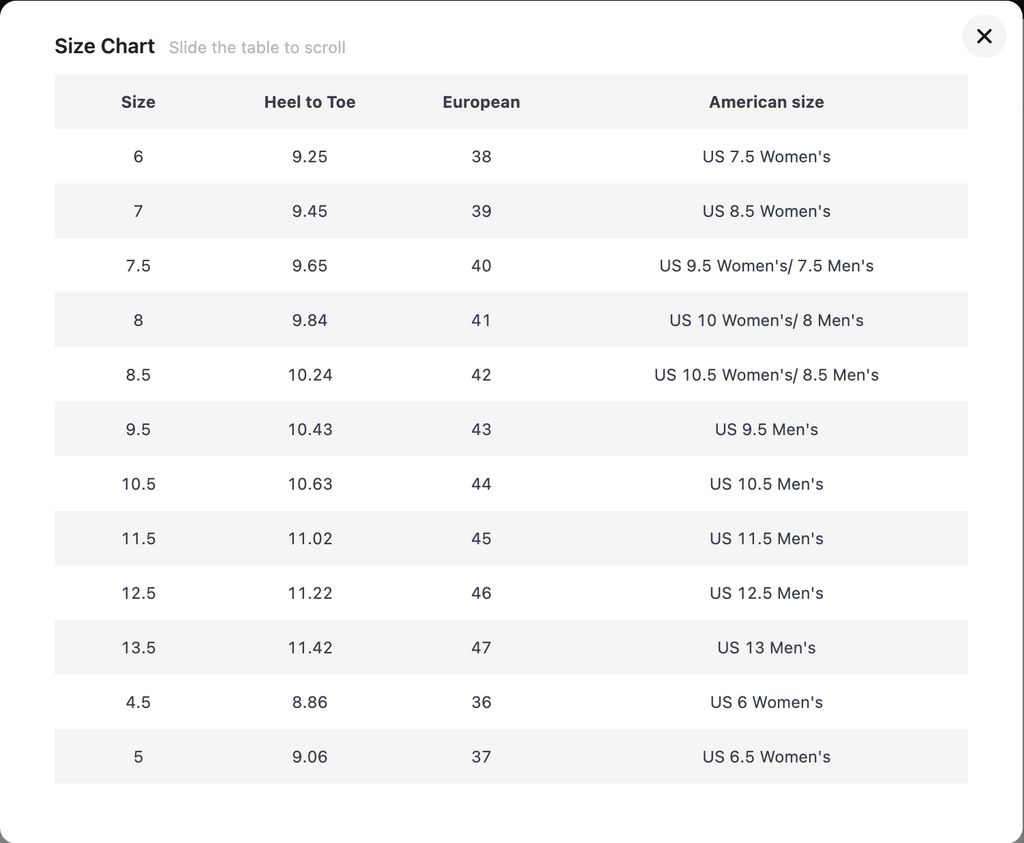Click the American size column header

point(766,102)
